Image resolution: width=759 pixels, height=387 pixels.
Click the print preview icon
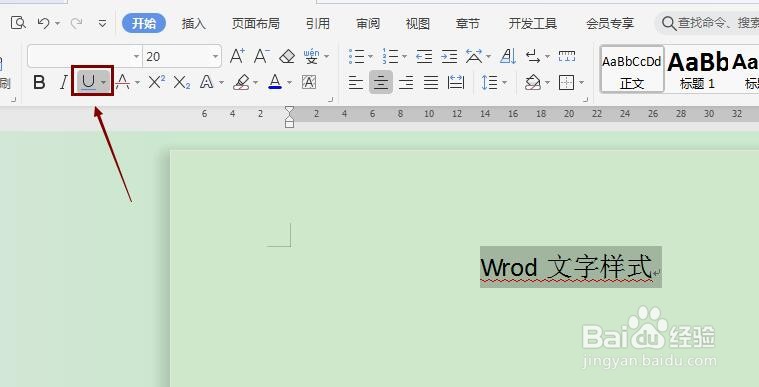click(x=18, y=23)
